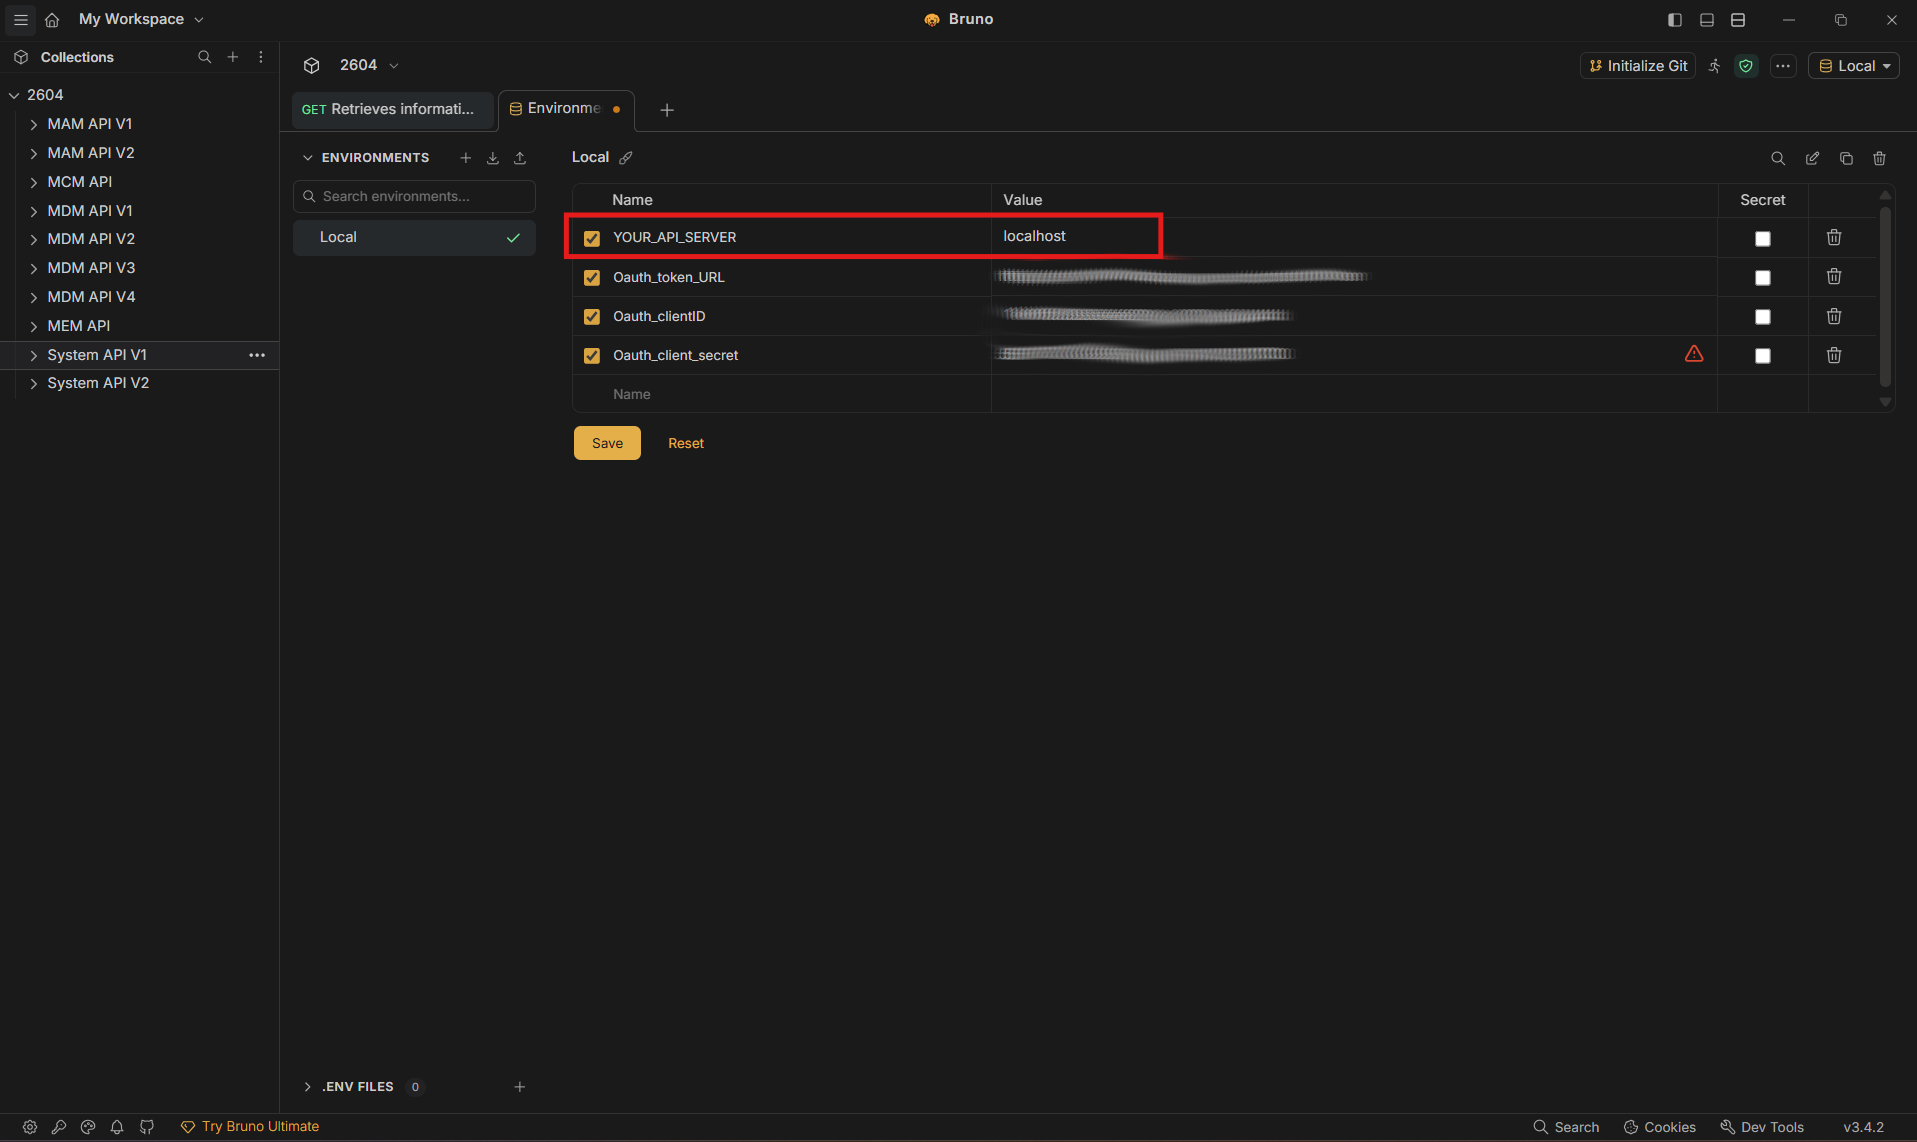Open the collection ellipsis menu in header
This screenshot has width=1917, height=1142.
[1783, 66]
